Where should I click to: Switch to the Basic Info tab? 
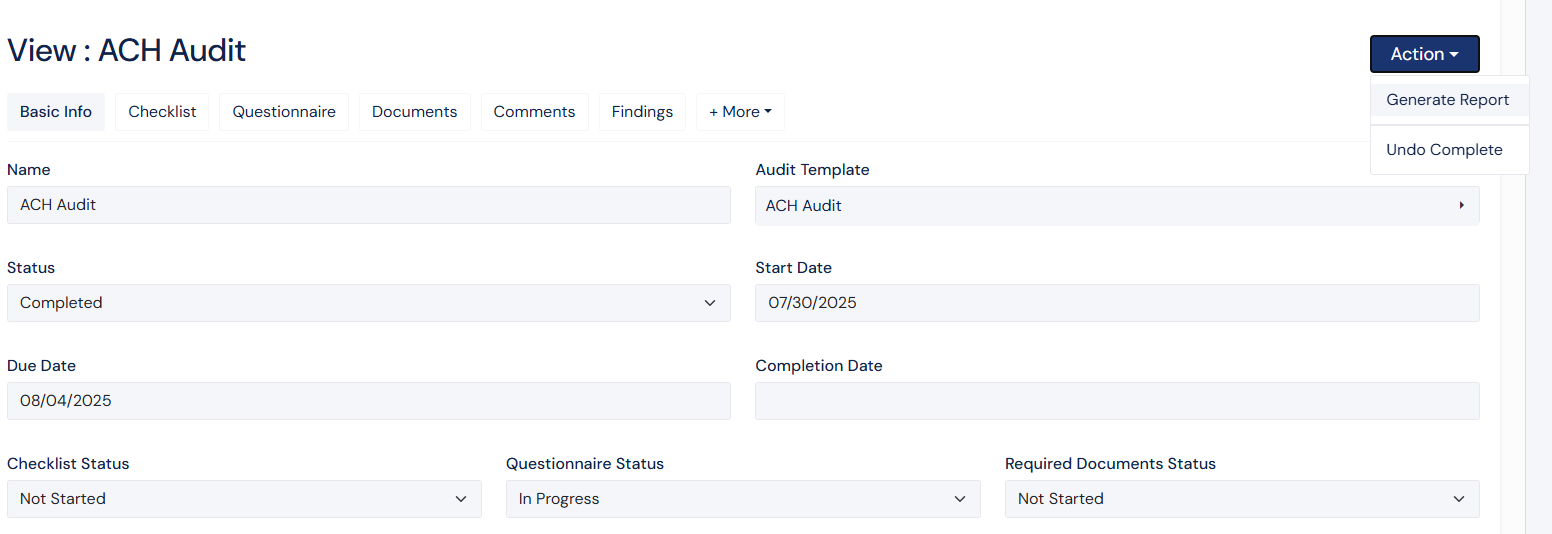[56, 112]
